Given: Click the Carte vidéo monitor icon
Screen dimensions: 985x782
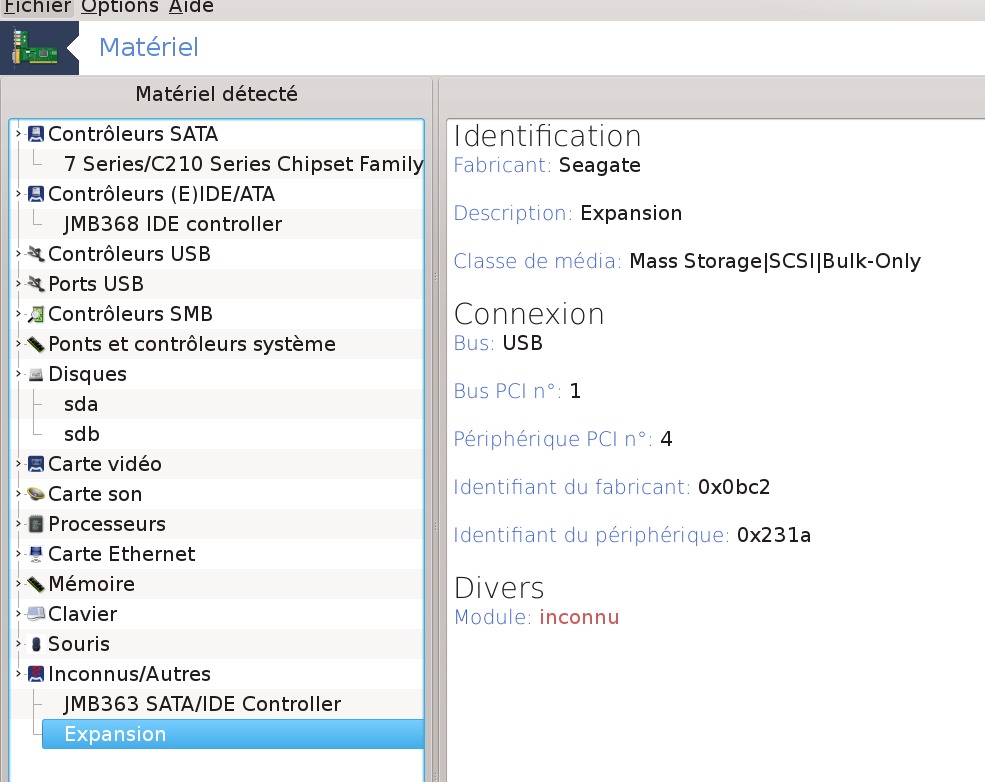Looking at the screenshot, I should [36, 464].
